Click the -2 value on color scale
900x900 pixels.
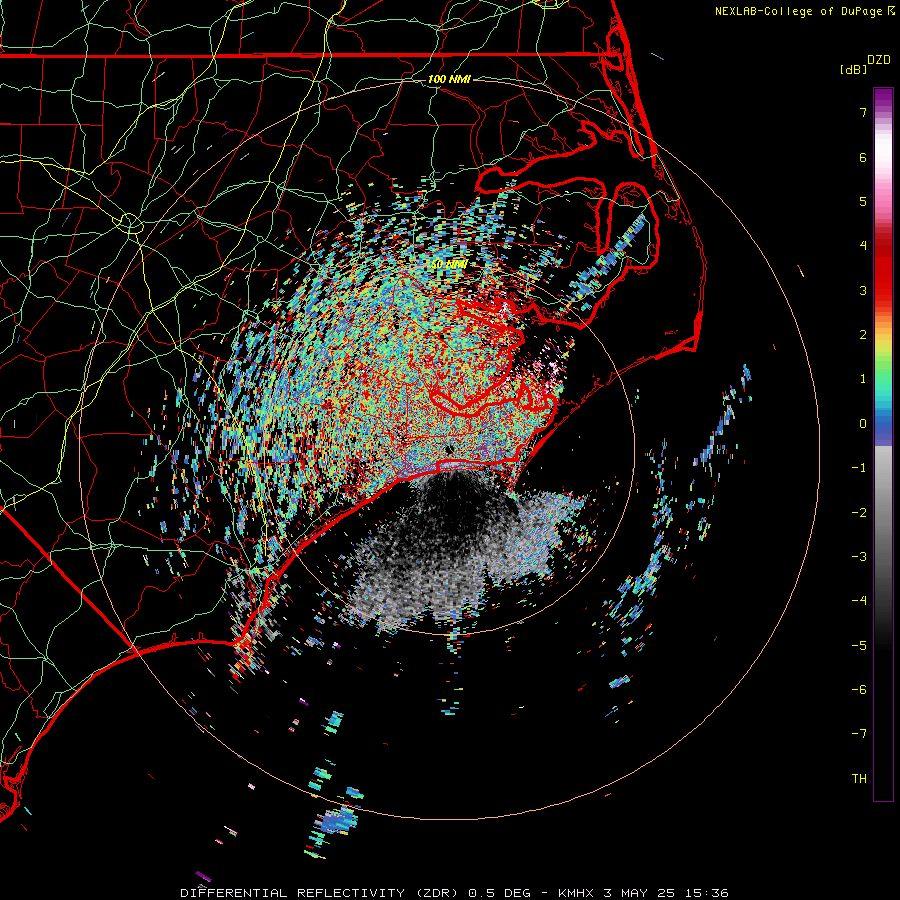pyautogui.click(x=859, y=512)
